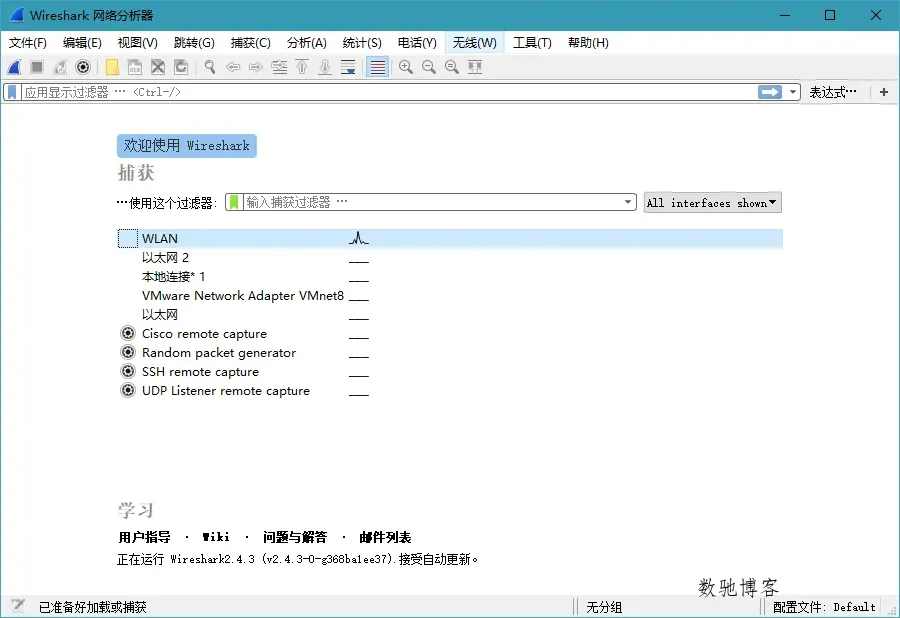Open a capture file folder icon
Image resolution: width=900 pixels, height=618 pixels.
click(x=112, y=67)
